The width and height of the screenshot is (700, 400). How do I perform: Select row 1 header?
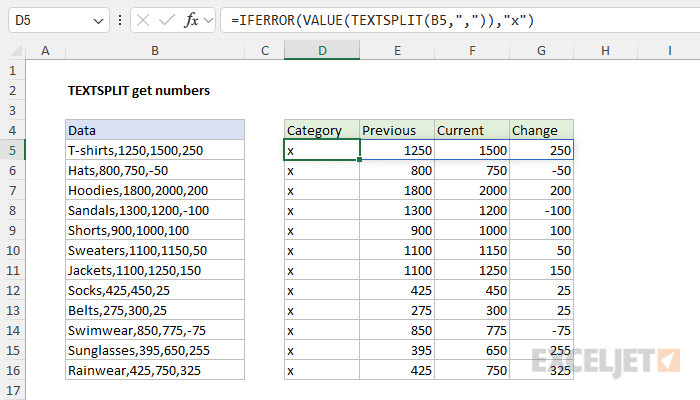[x=12, y=71]
